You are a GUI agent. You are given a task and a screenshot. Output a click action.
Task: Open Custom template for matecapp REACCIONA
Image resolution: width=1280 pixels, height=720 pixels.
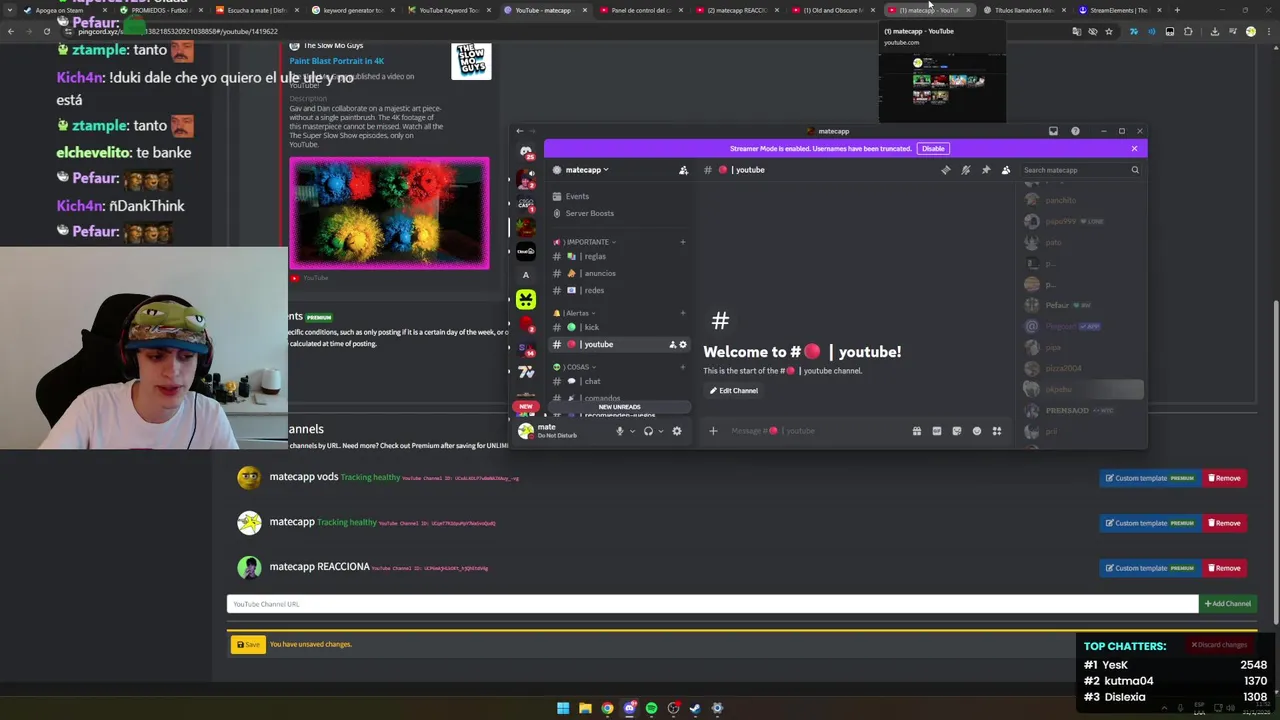(1150, 568)
